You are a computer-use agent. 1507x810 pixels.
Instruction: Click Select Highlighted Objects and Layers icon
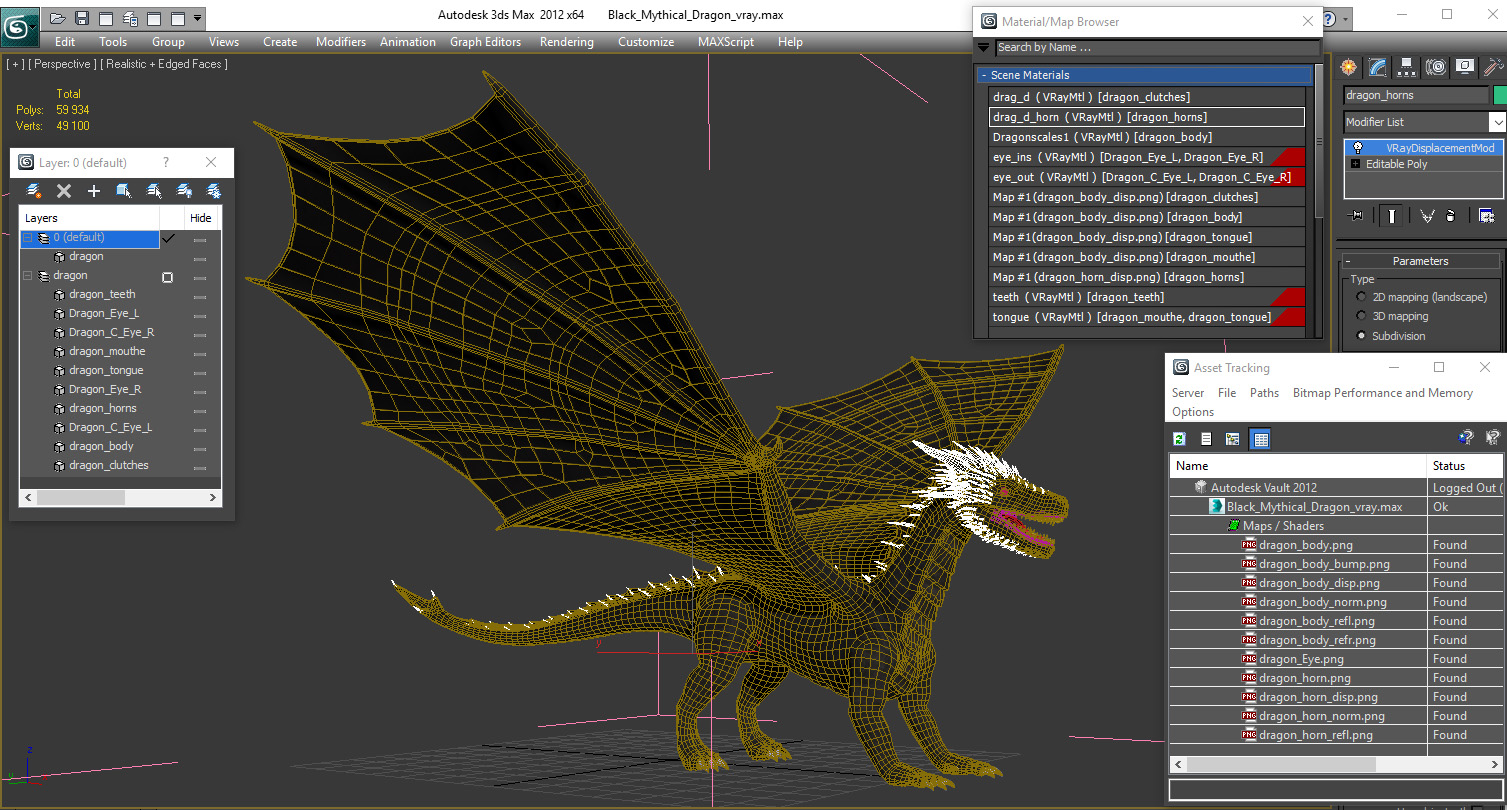point(124,190)
